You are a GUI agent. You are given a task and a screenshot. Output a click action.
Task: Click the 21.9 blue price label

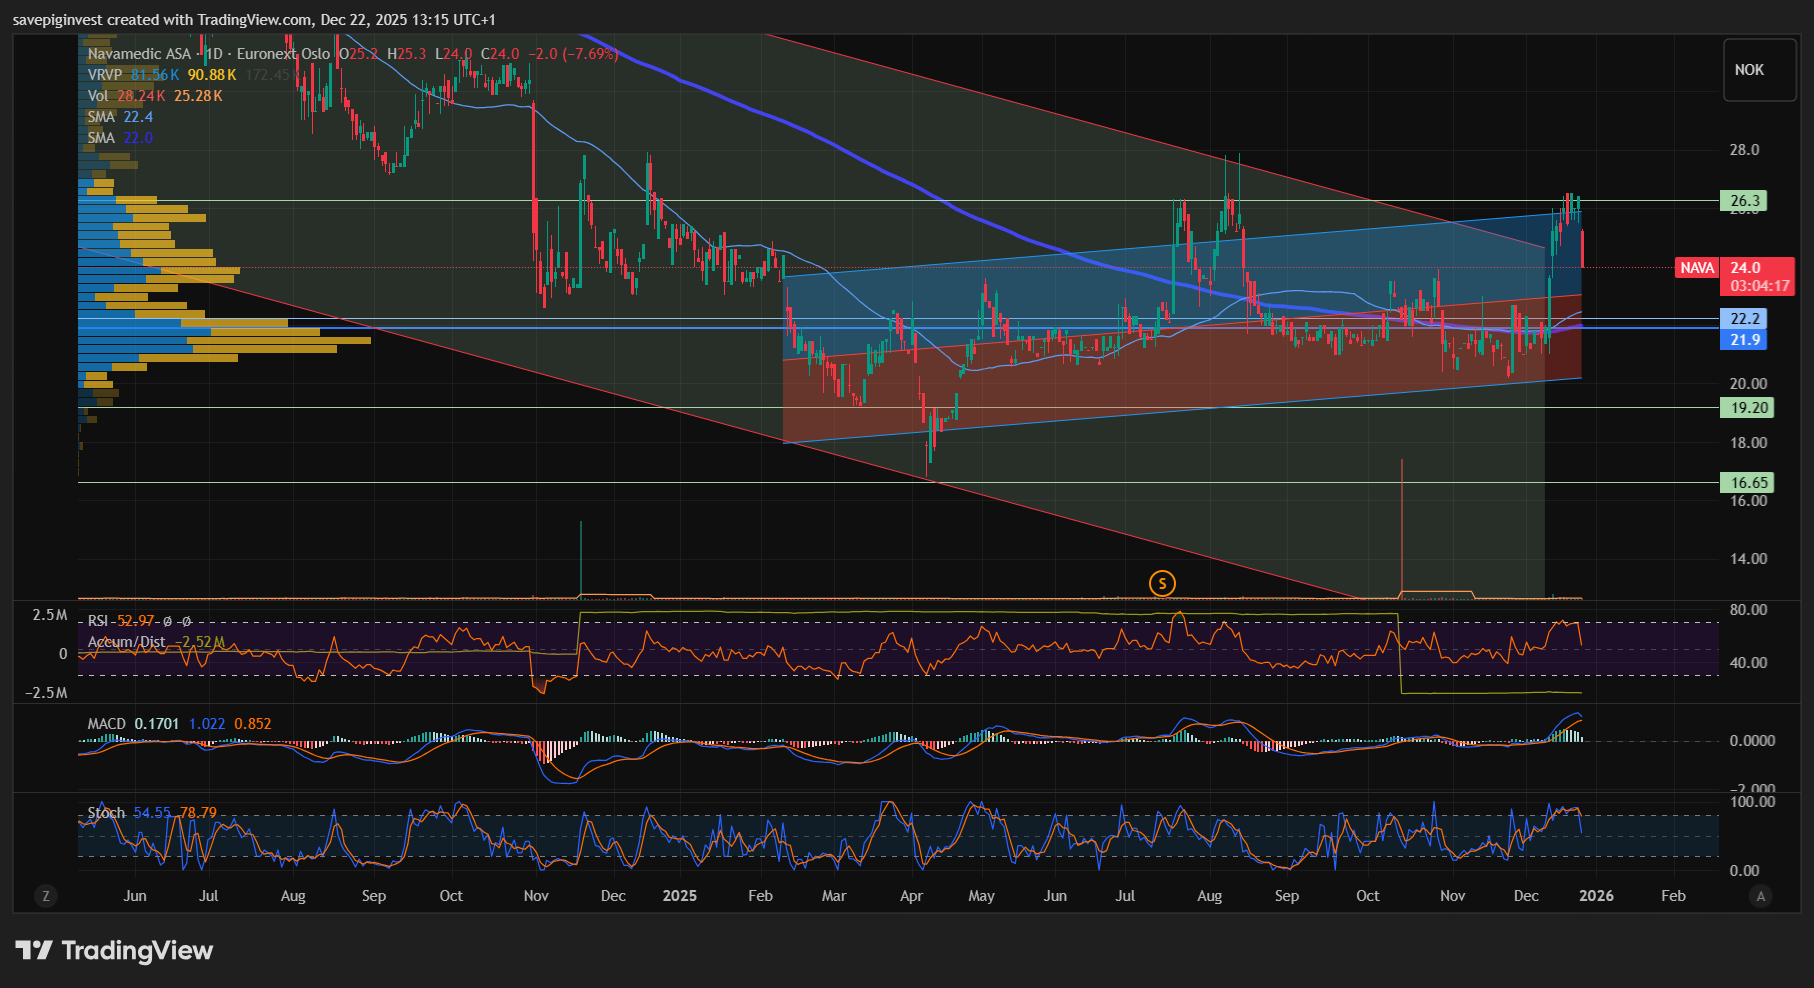tap(1744, 340)
